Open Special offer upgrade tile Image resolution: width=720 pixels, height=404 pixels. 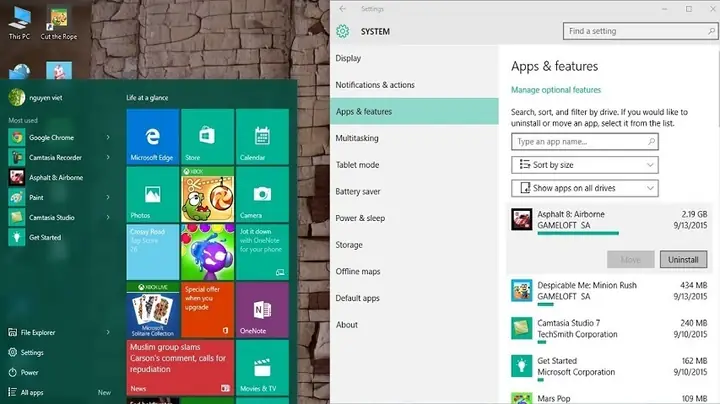point(207,310)
